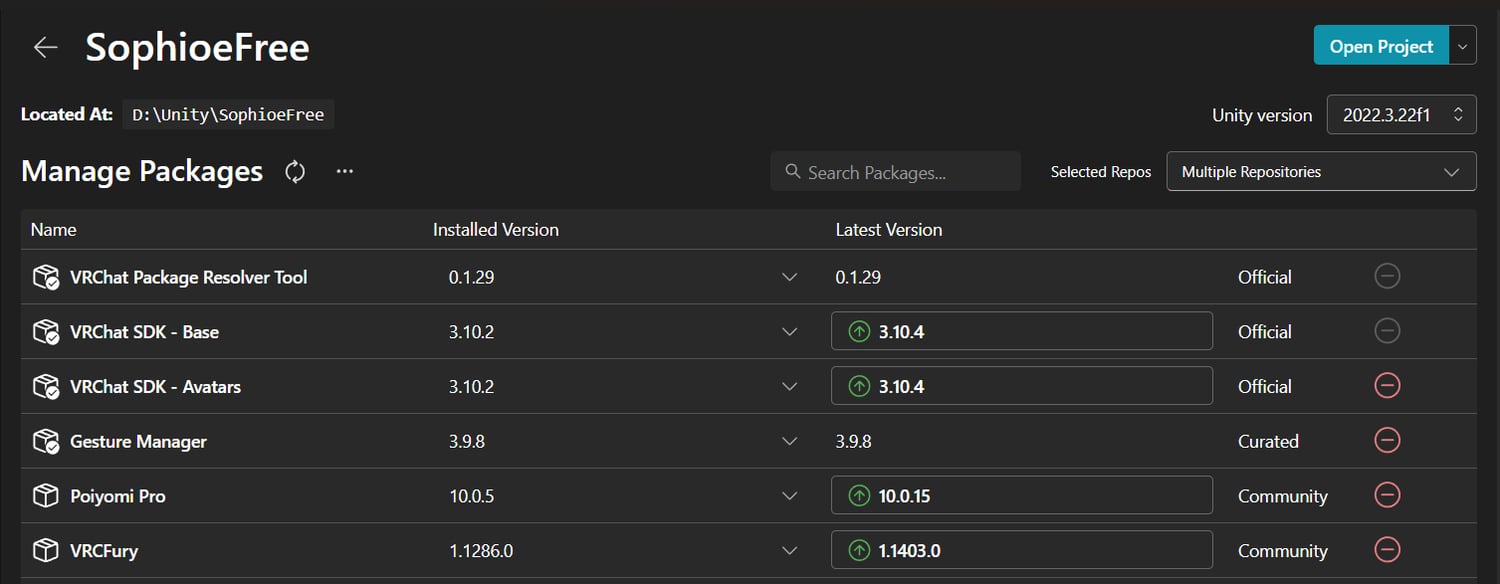Click installed version 3.9.8 of Gesture Manager
Screen dimensions: 1500x584
pyautogui.click(x=467, y=441)
